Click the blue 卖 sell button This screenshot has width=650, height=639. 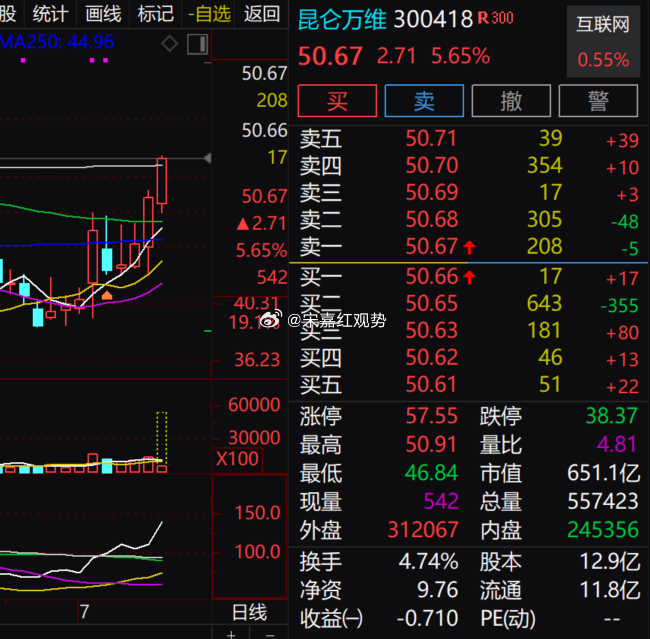[424, 101]
